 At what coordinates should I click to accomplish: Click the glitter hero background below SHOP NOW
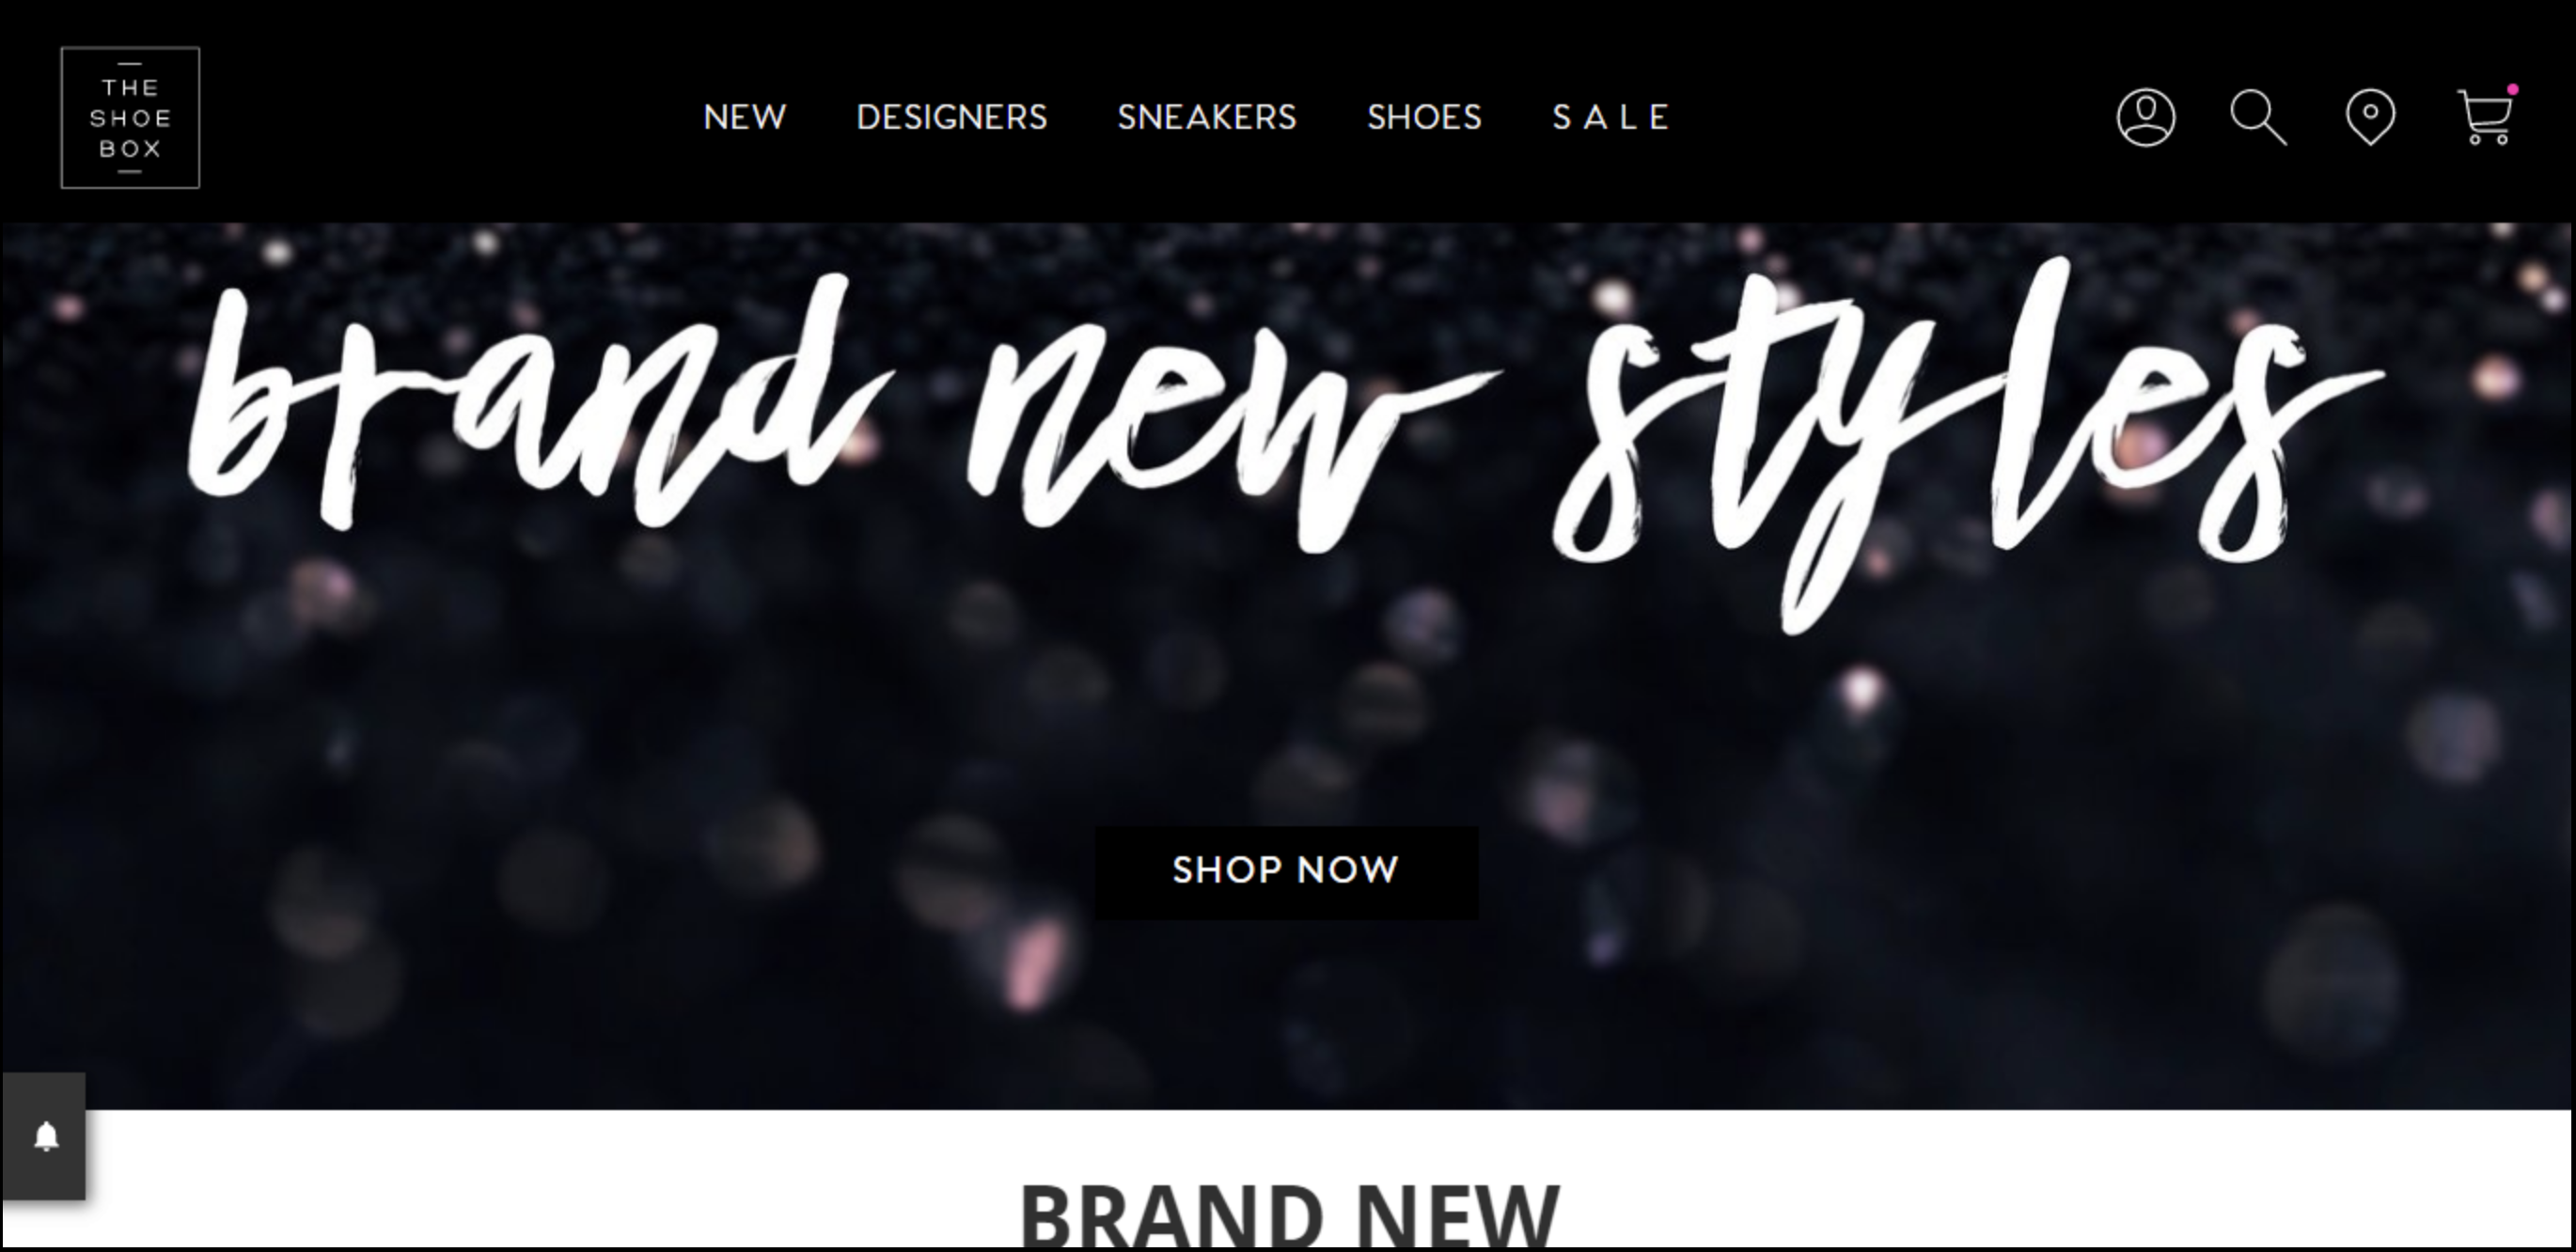[1286, 1010]
